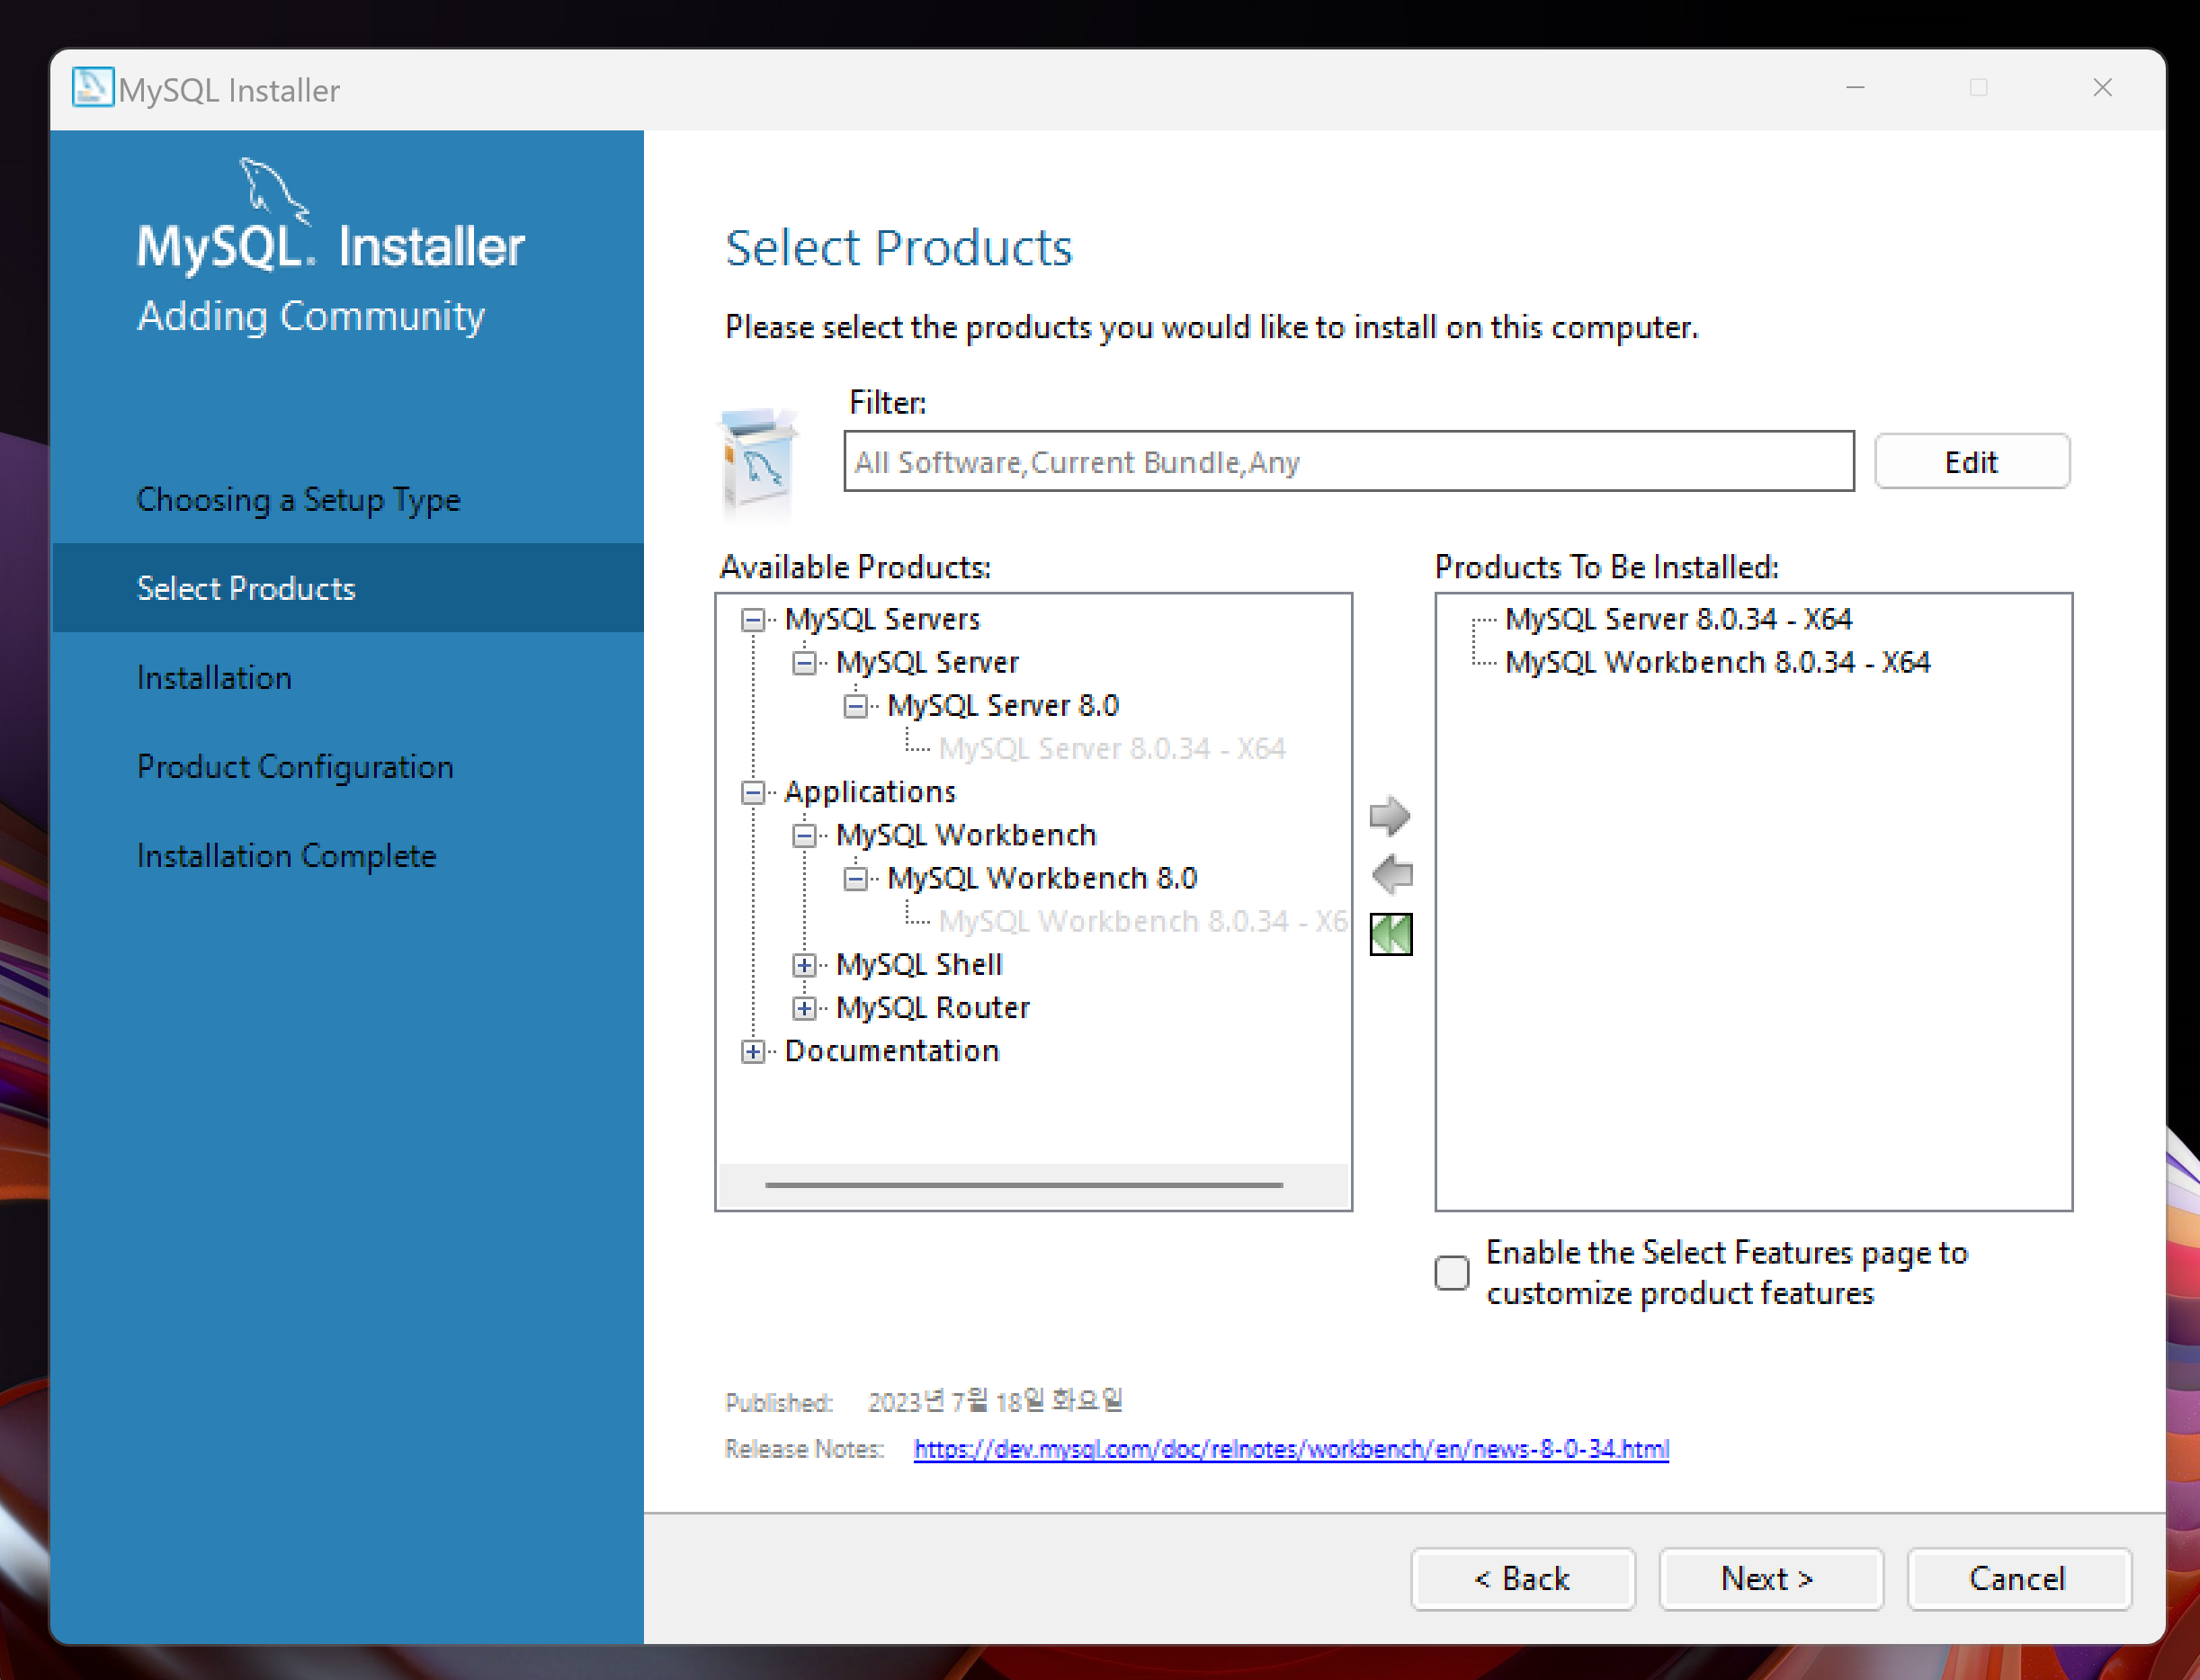Click the horizontal scrollbar in Available Products

(1023, 1185)
